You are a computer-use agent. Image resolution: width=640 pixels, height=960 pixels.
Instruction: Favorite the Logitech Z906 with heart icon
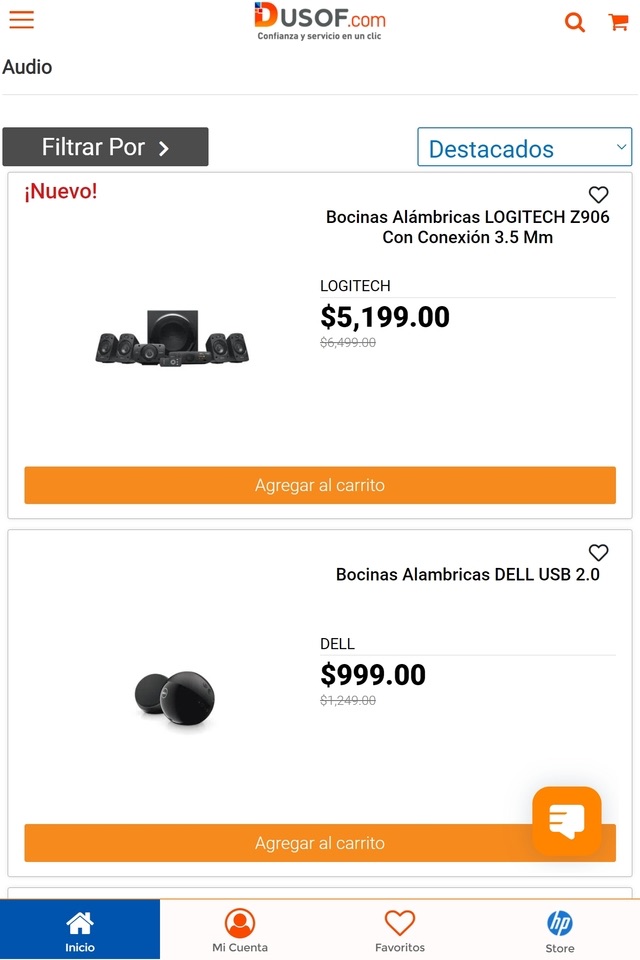(598, 195)
